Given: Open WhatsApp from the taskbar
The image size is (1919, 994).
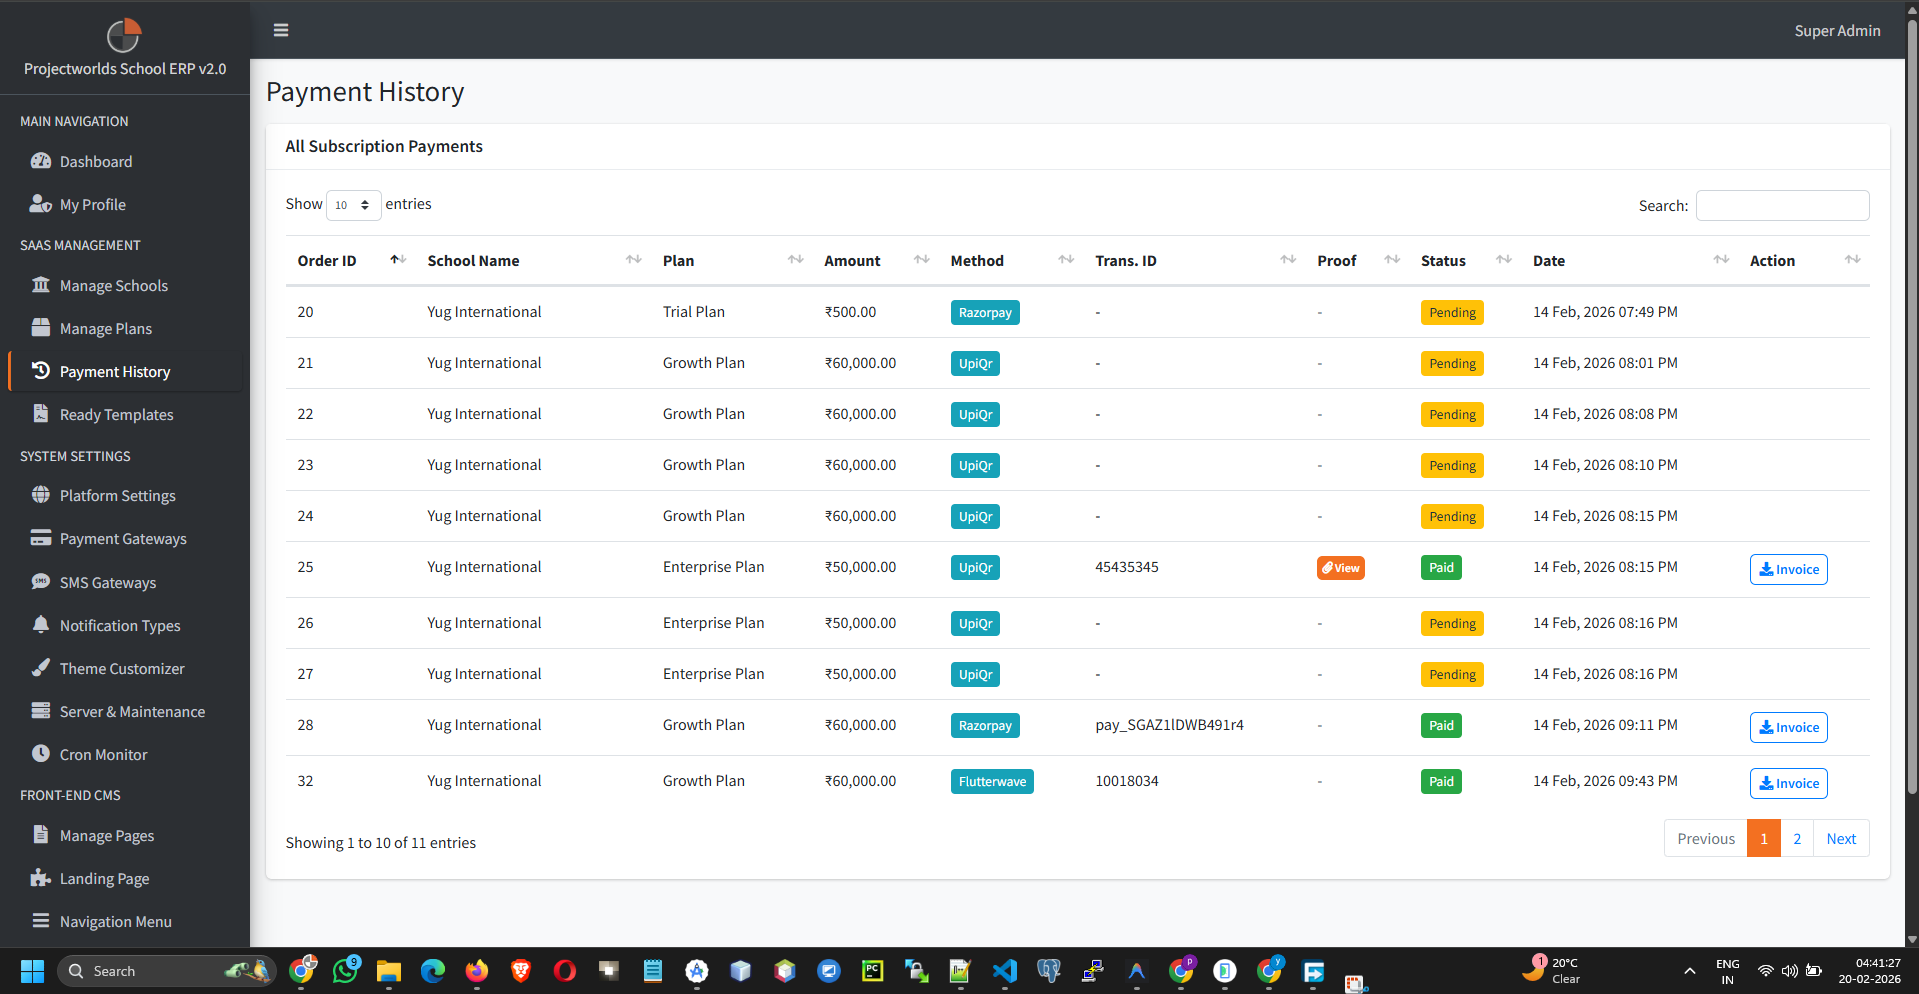Looking at the screenshot, I should click(x=344, y=971).
